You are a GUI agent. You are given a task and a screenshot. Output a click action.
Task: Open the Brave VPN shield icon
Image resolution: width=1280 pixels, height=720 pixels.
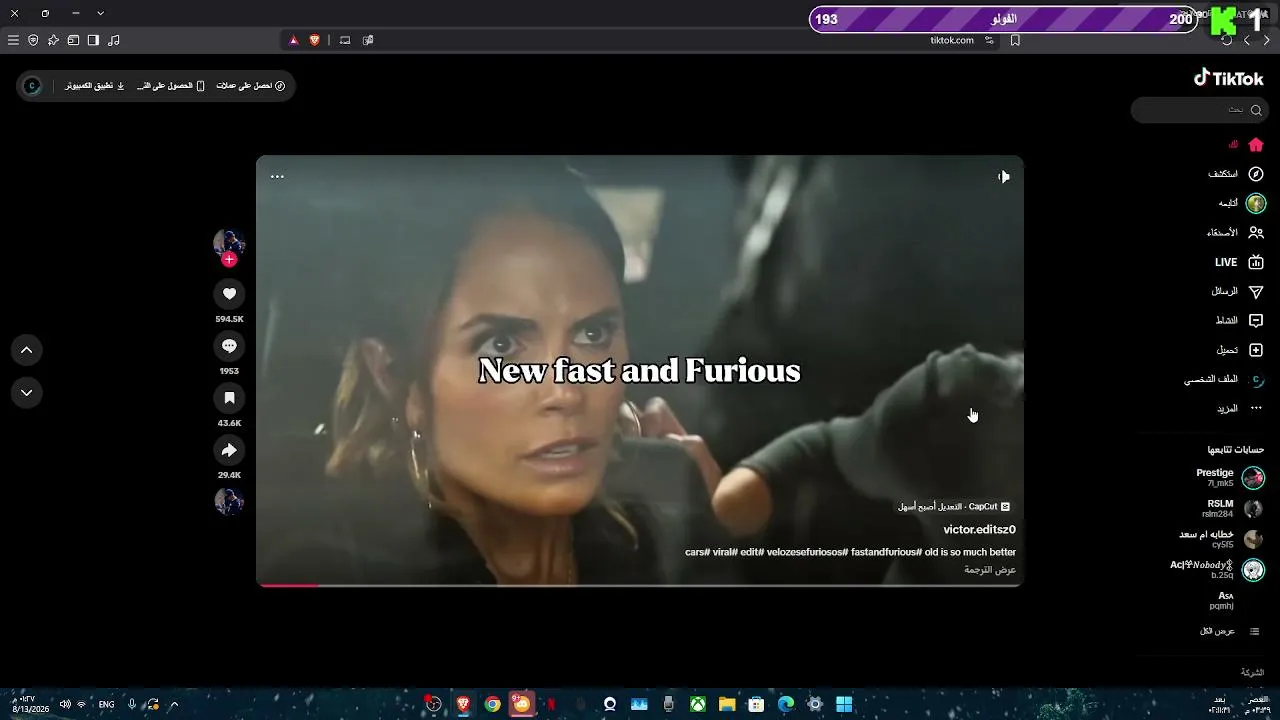[33, 40]
